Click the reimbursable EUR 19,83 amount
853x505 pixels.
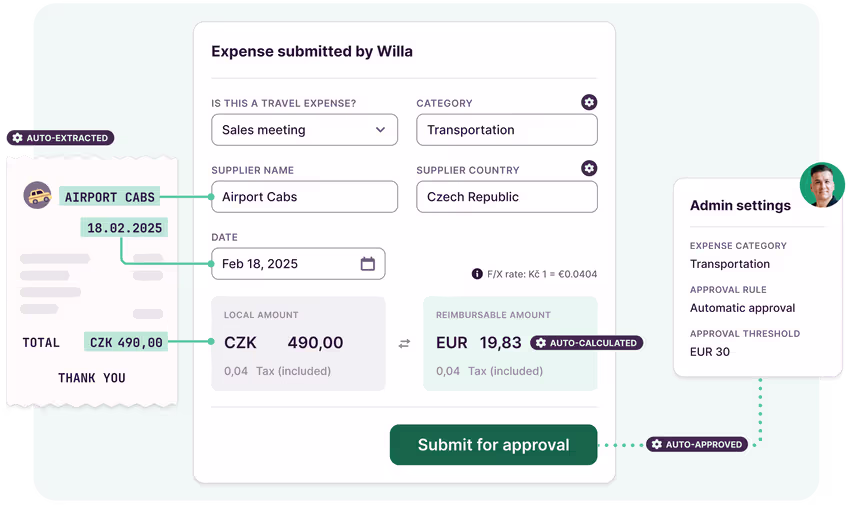(x=479, y=343)
